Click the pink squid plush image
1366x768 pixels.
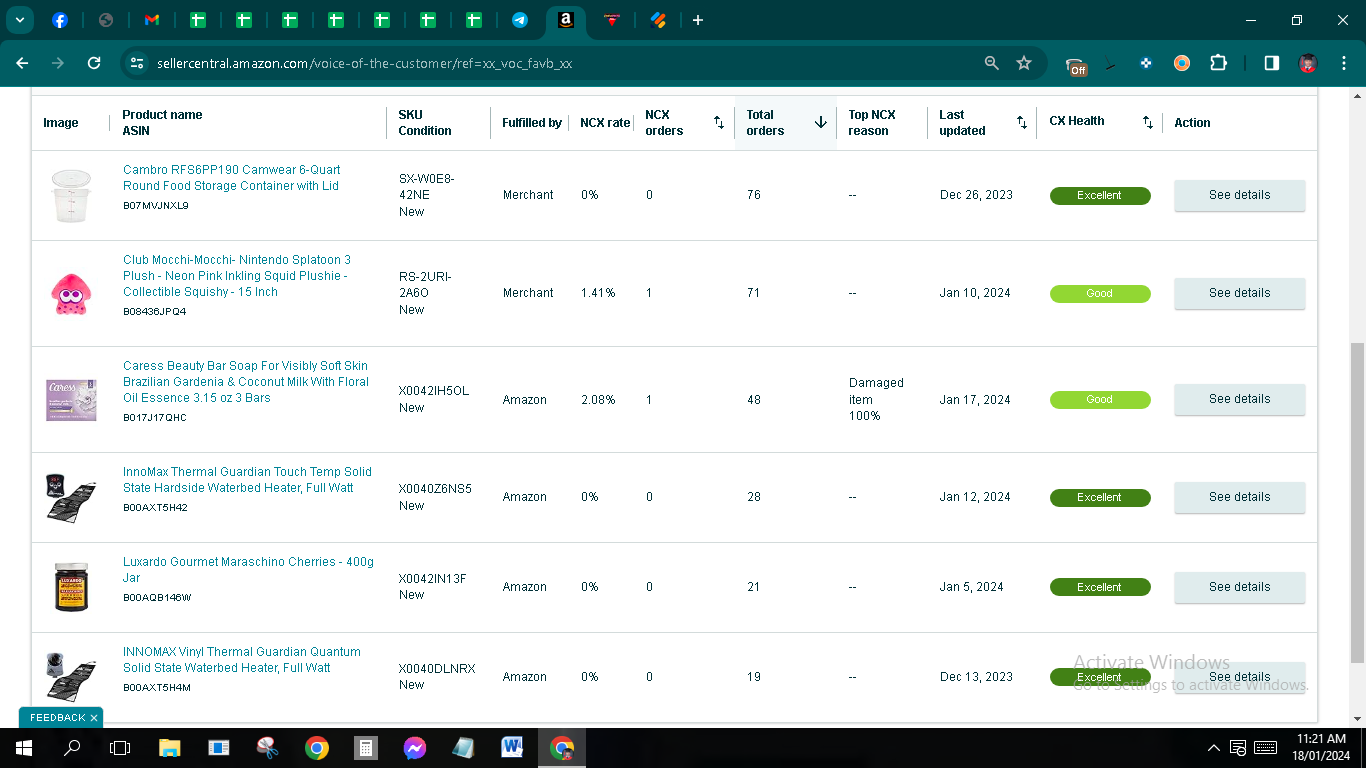click(x=71, y=294)
